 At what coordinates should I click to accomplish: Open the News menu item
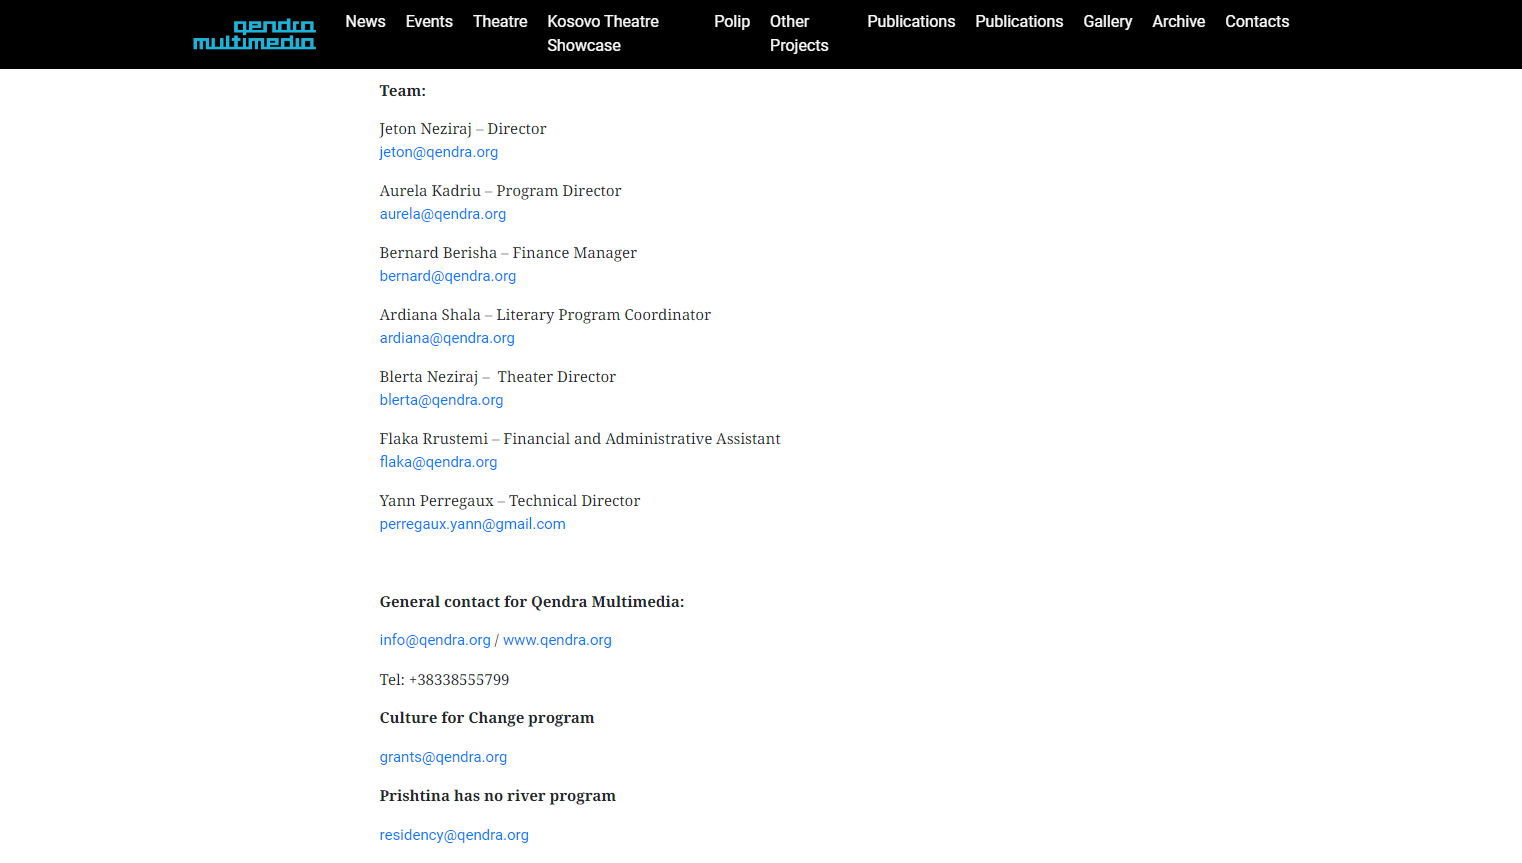point(365,22)
